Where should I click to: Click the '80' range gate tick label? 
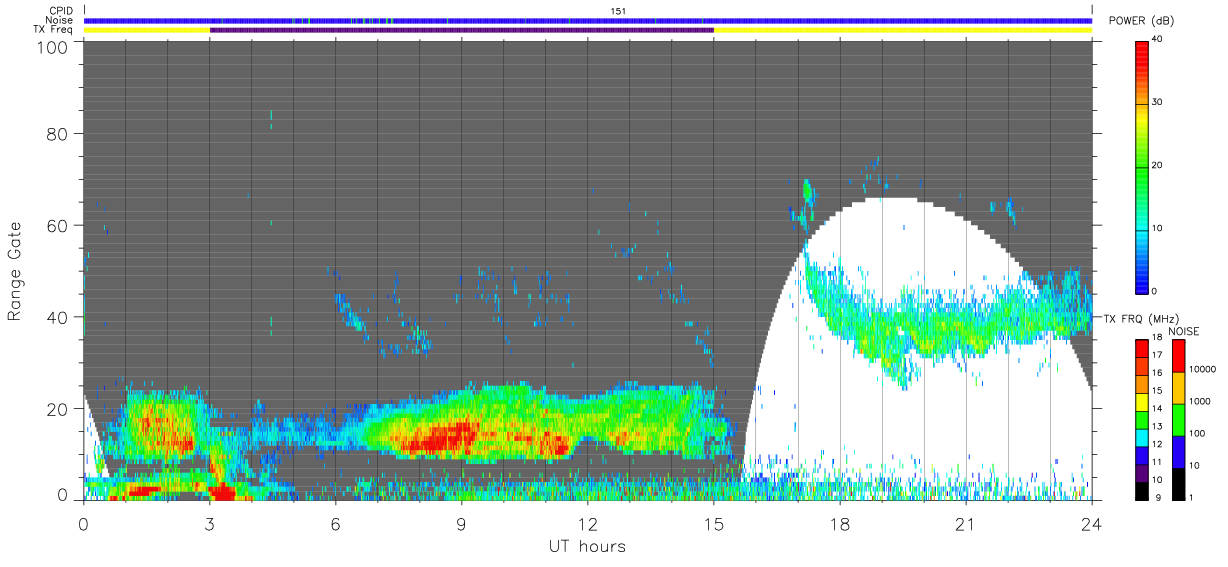coord(57,133)
